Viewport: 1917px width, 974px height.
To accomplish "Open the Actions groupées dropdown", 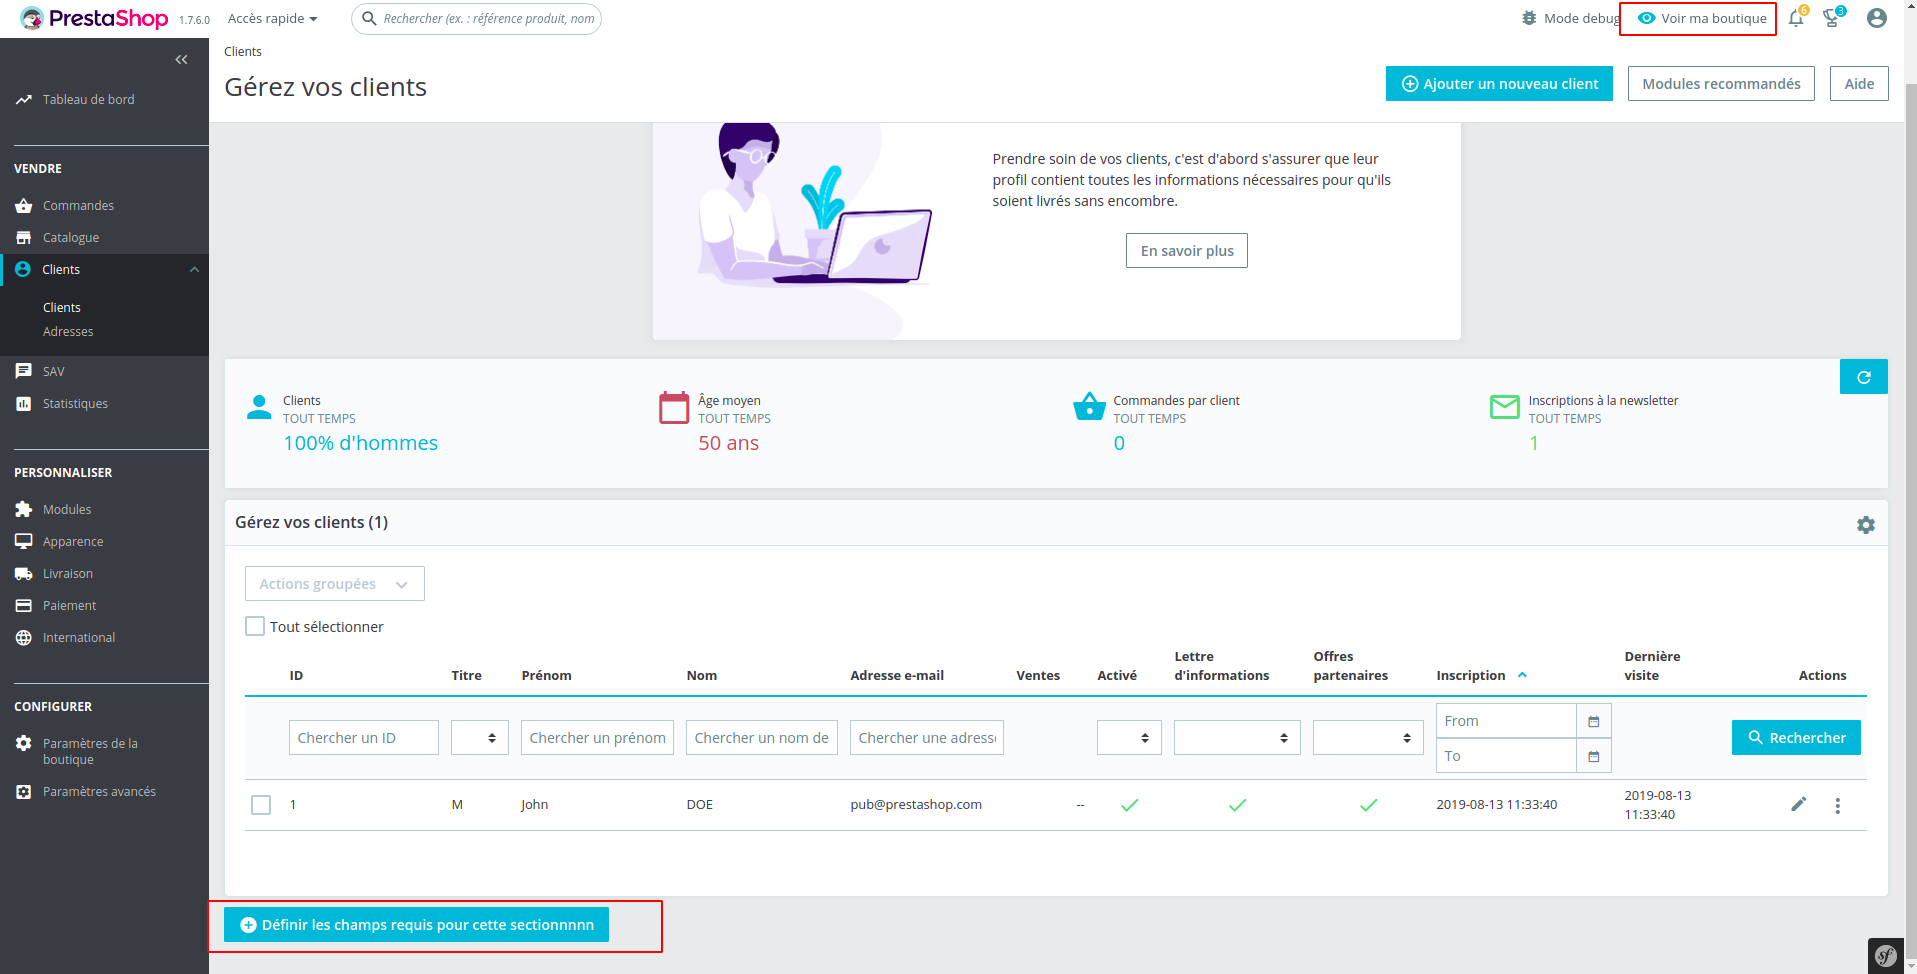I will (x=334, y=583).
